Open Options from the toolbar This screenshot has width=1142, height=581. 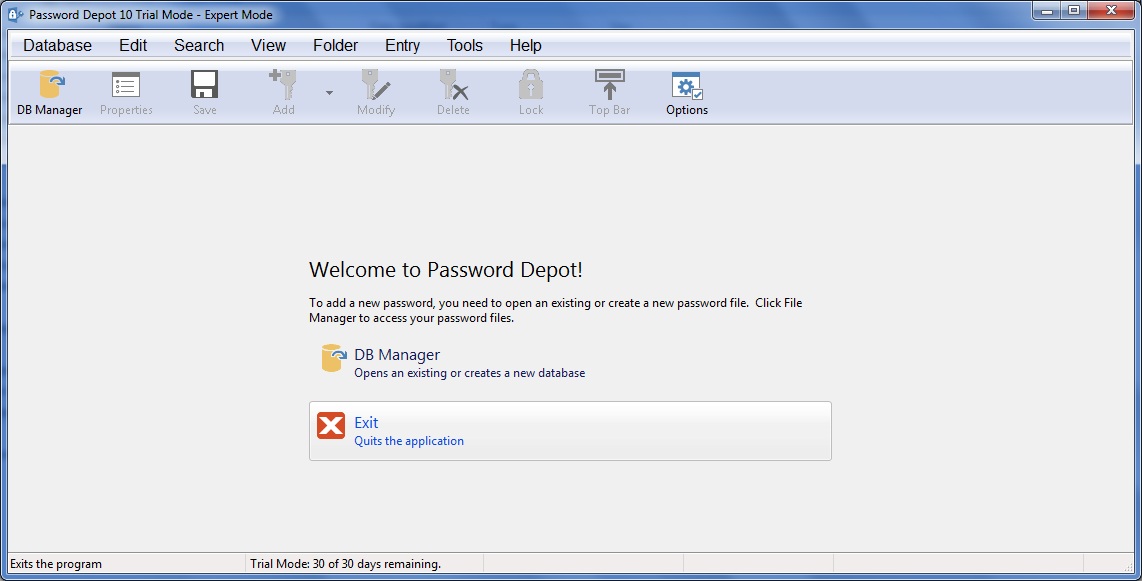click(x=686, y=90)
